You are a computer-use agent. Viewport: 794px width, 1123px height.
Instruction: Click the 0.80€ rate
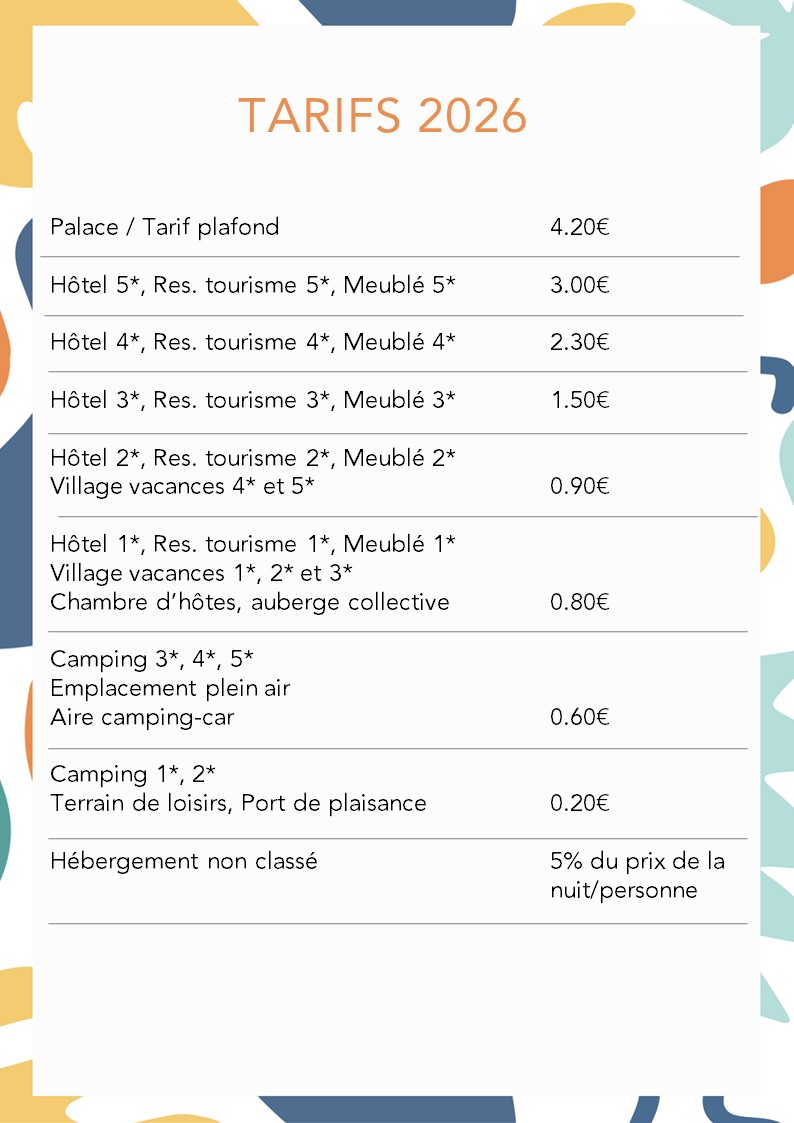click(x=579, y=602)
